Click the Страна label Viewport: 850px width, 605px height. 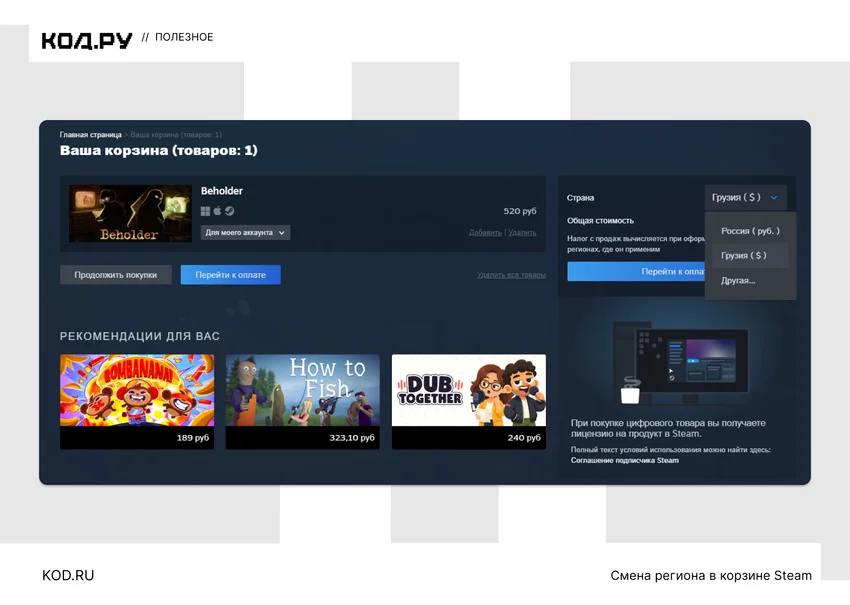click(581, 198)
